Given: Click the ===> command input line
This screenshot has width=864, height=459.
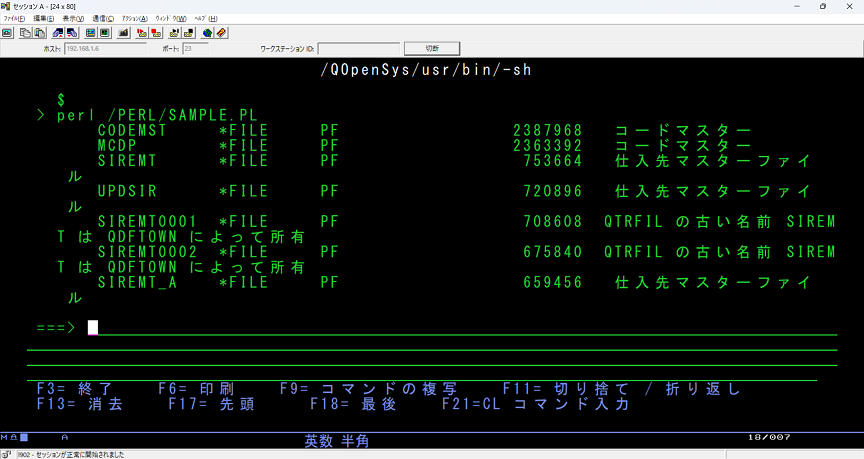Looking at the screenshot, I should (460, 327).
